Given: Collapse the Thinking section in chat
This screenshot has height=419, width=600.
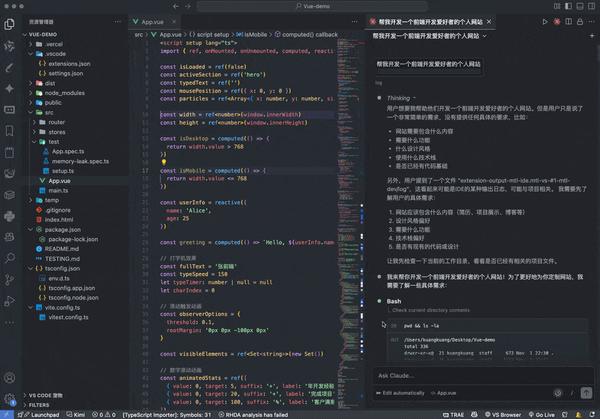Looking at the screenshot, I should tap(401, 98).
